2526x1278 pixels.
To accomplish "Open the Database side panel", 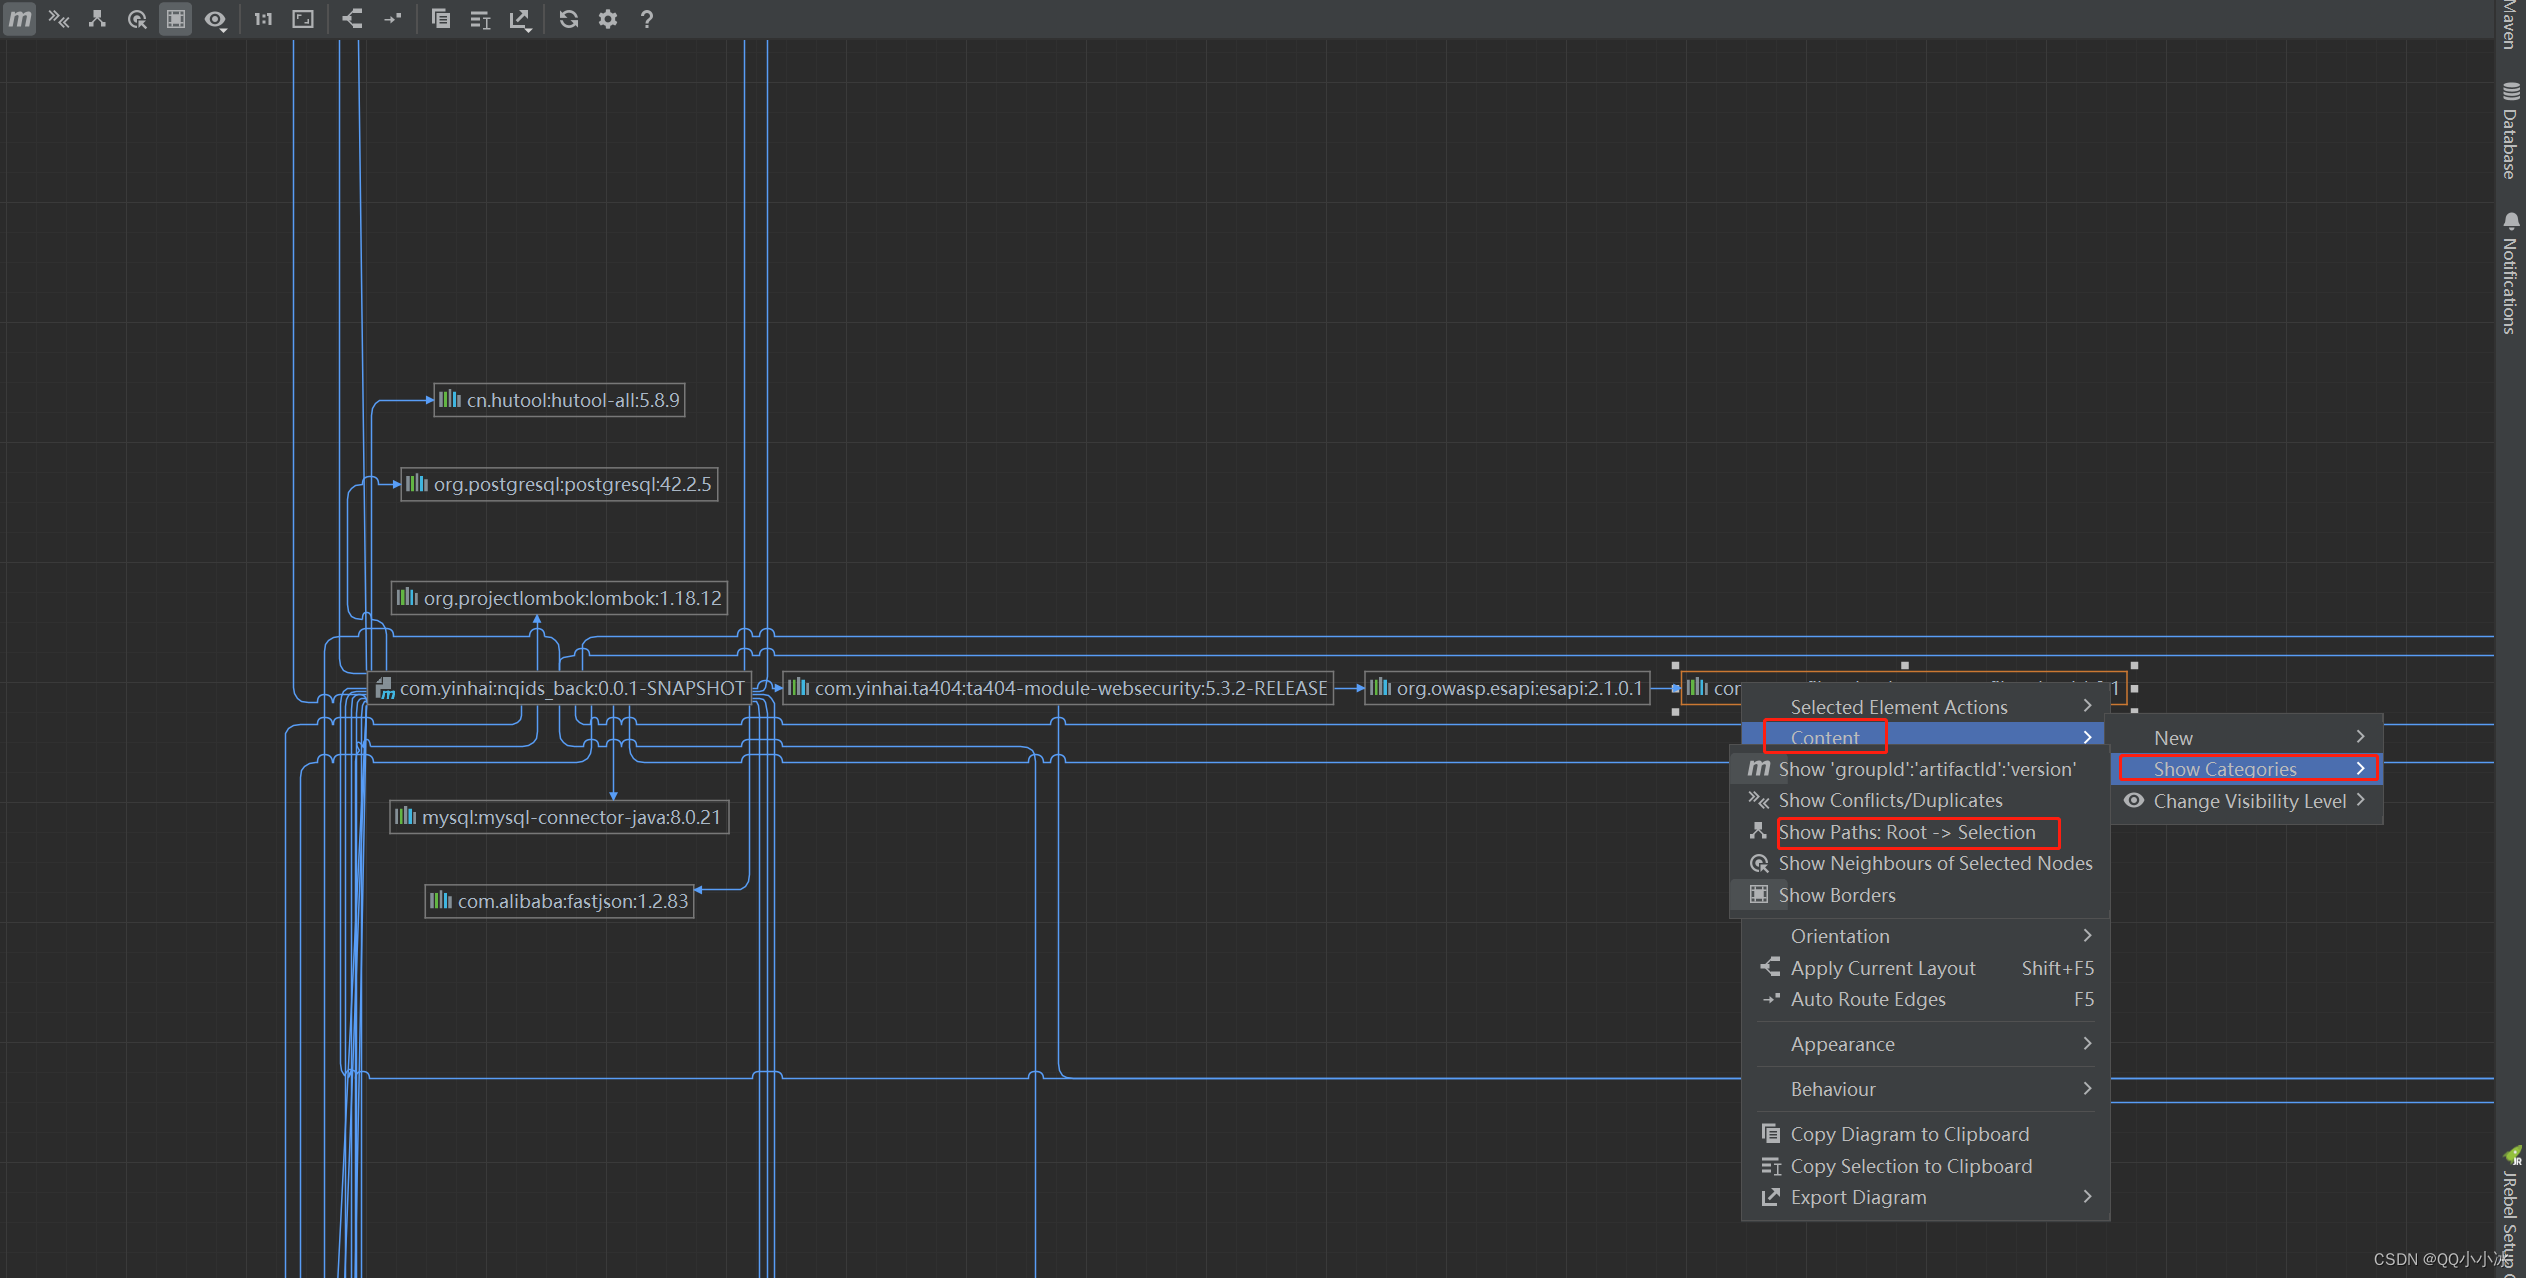I will [2510, 132].
